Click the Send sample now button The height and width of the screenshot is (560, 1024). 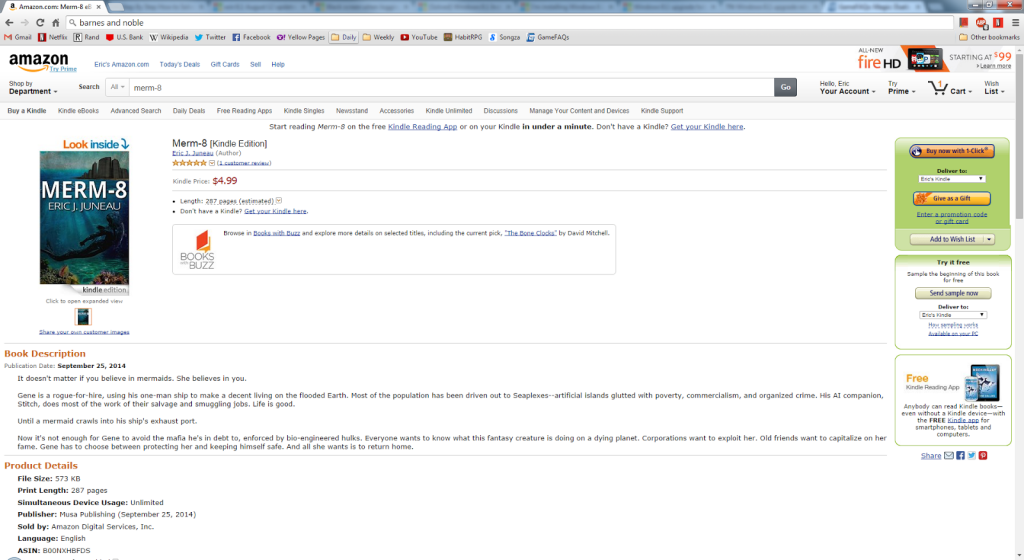pyautogui.click(x=953, y=294)
